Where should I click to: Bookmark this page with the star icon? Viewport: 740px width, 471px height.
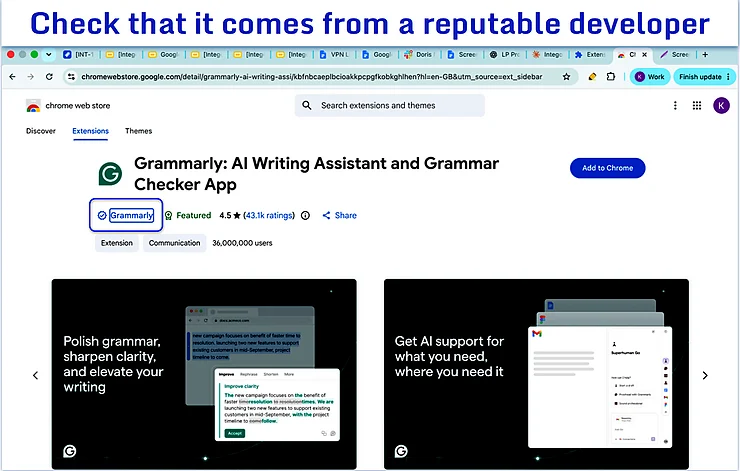(566, 76)
